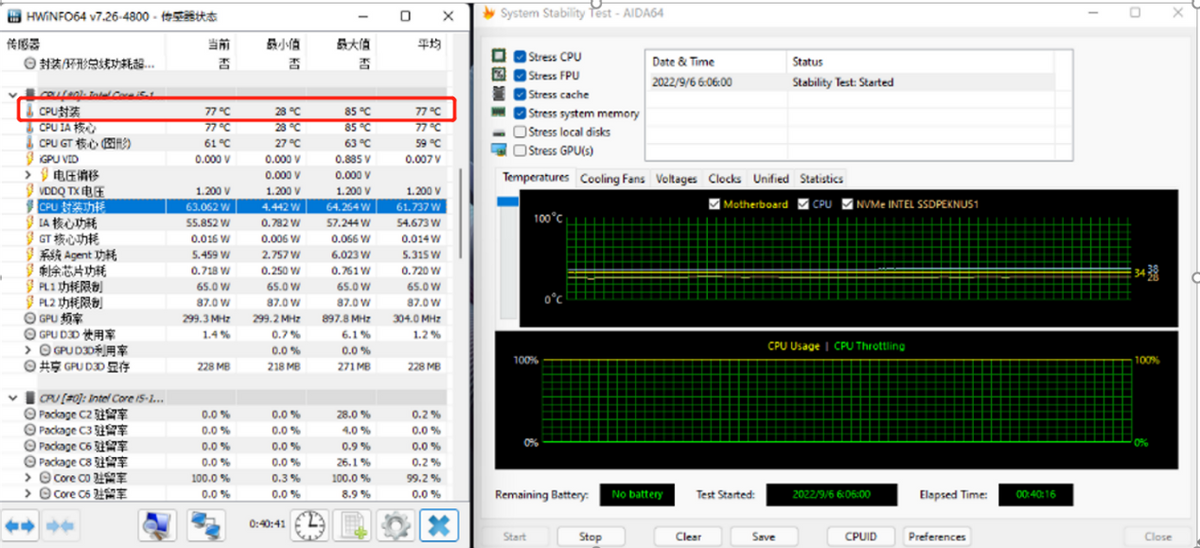Enable the Stress GPU(s) checkbox
This screenshot has width=1200, height=548.
point(520,150)
